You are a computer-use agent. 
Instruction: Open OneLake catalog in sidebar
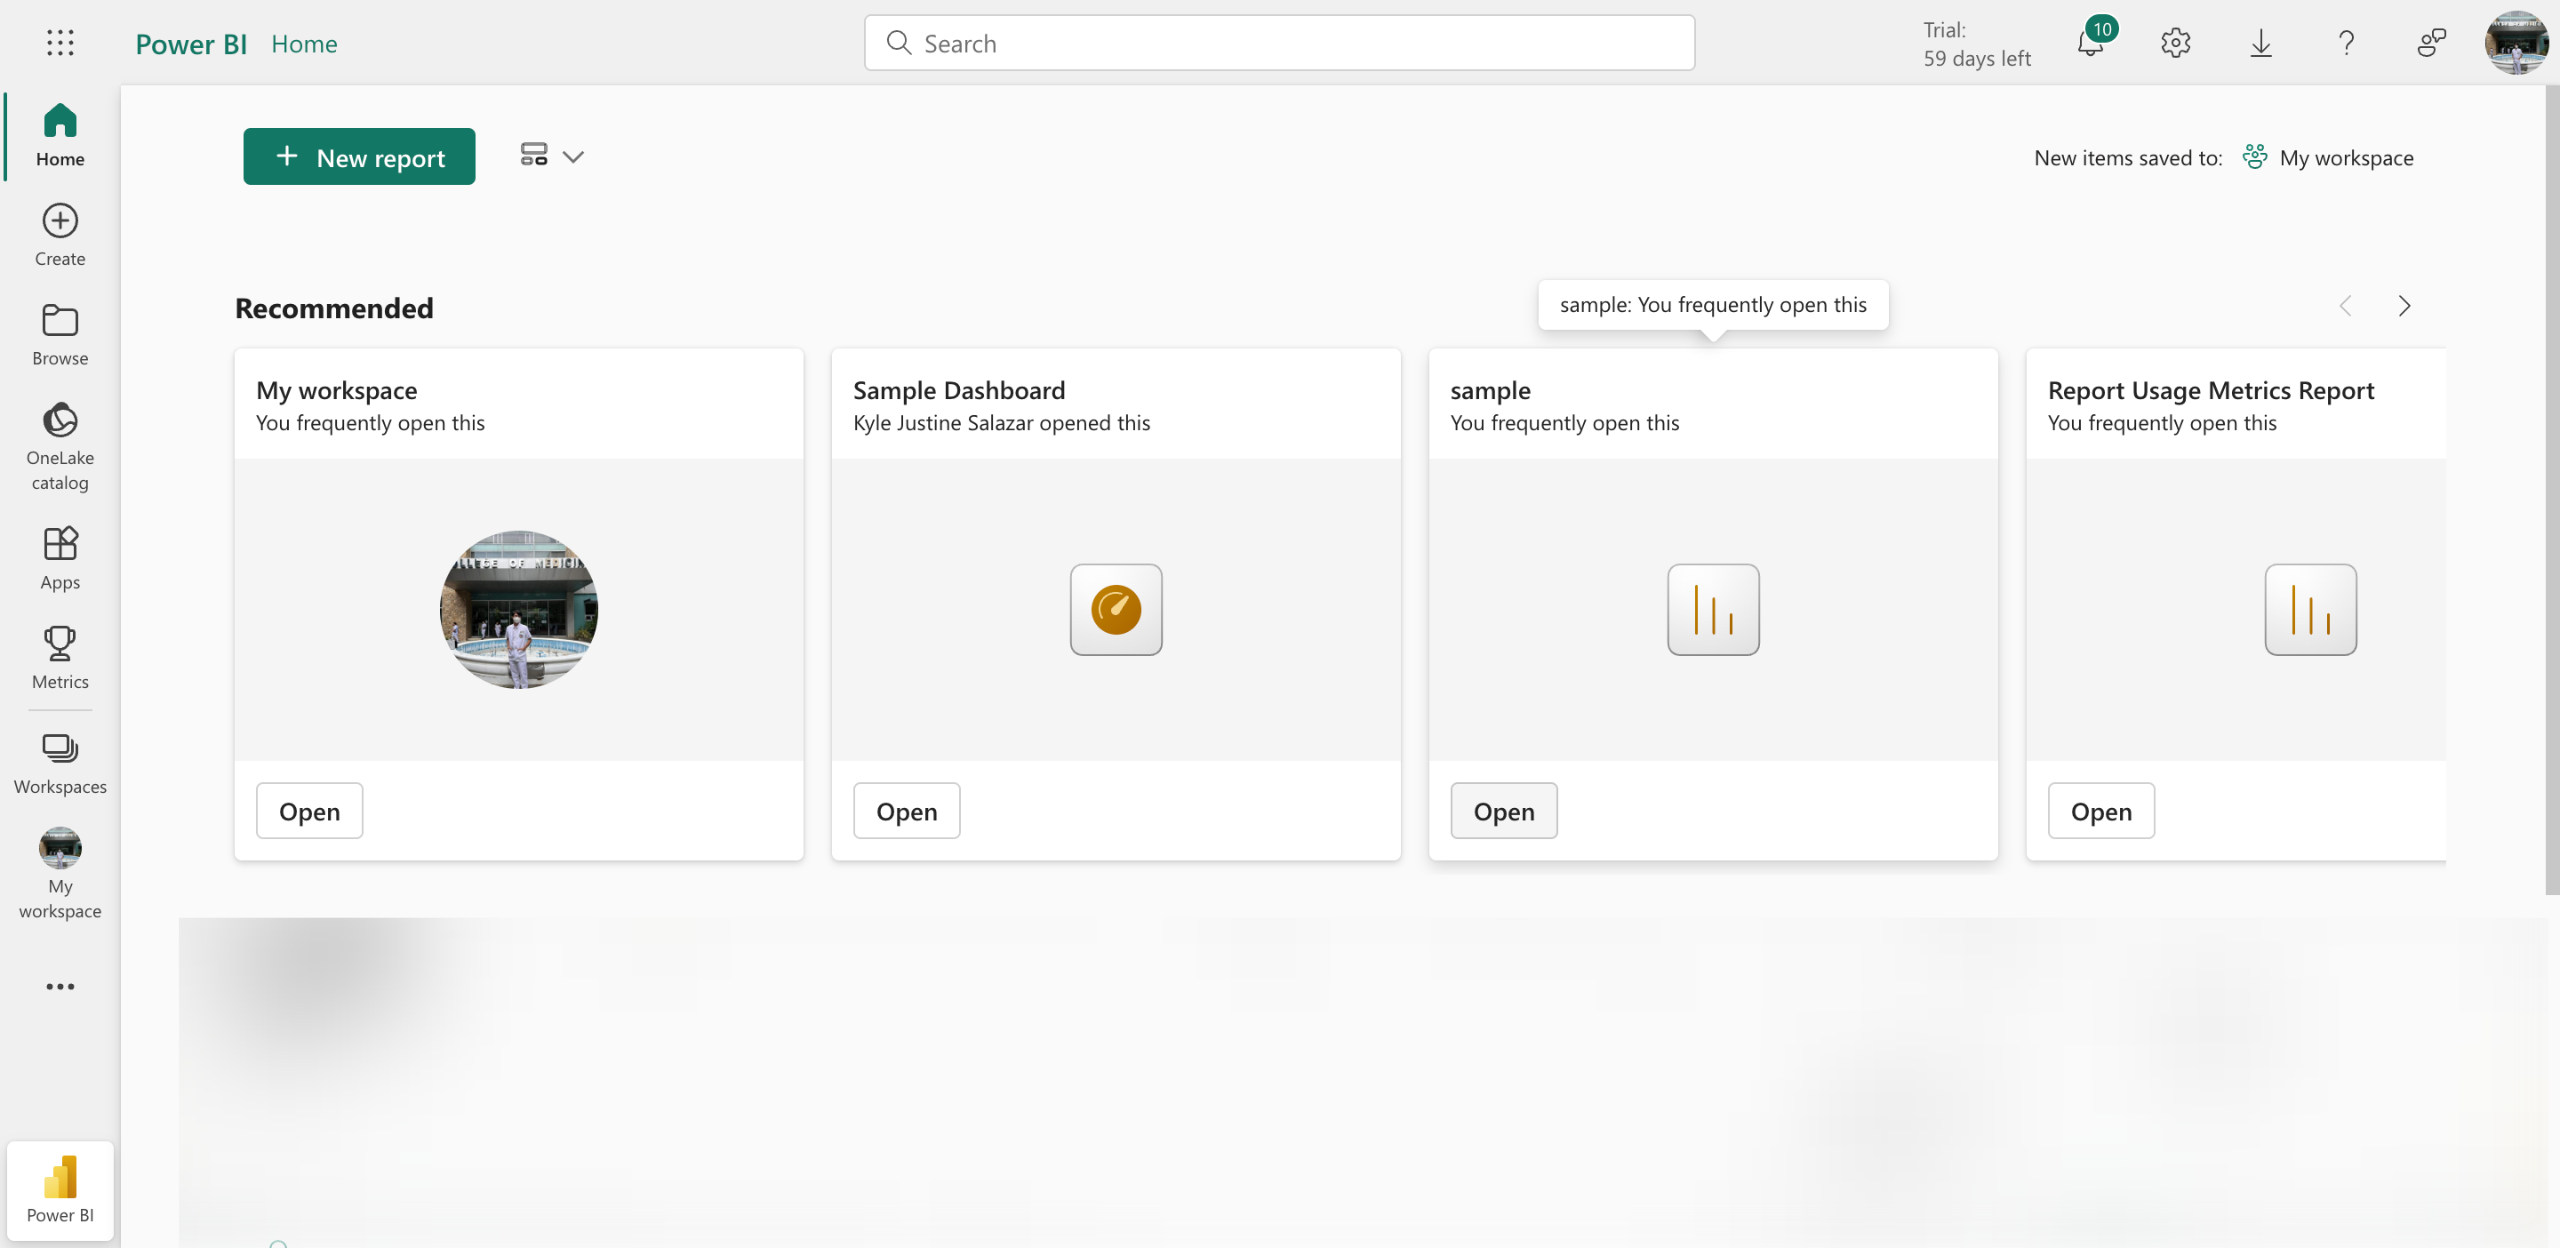point(60,446)
